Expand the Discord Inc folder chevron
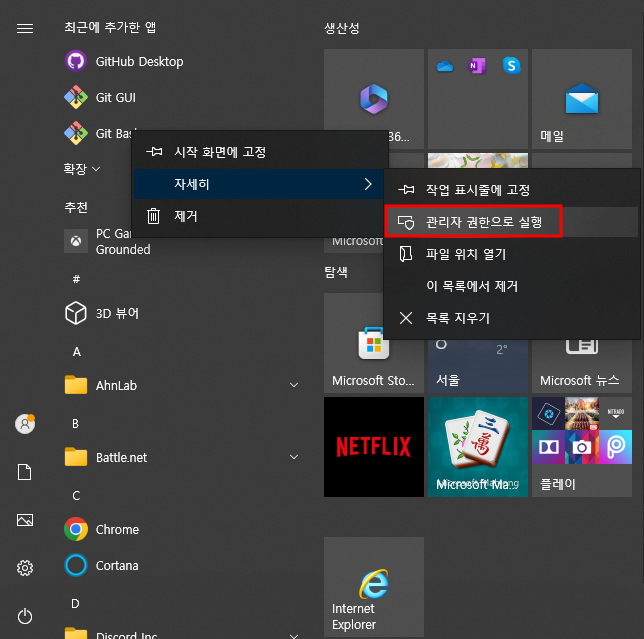The height and width of the screenshot is (639, 644). coord(294,636)
